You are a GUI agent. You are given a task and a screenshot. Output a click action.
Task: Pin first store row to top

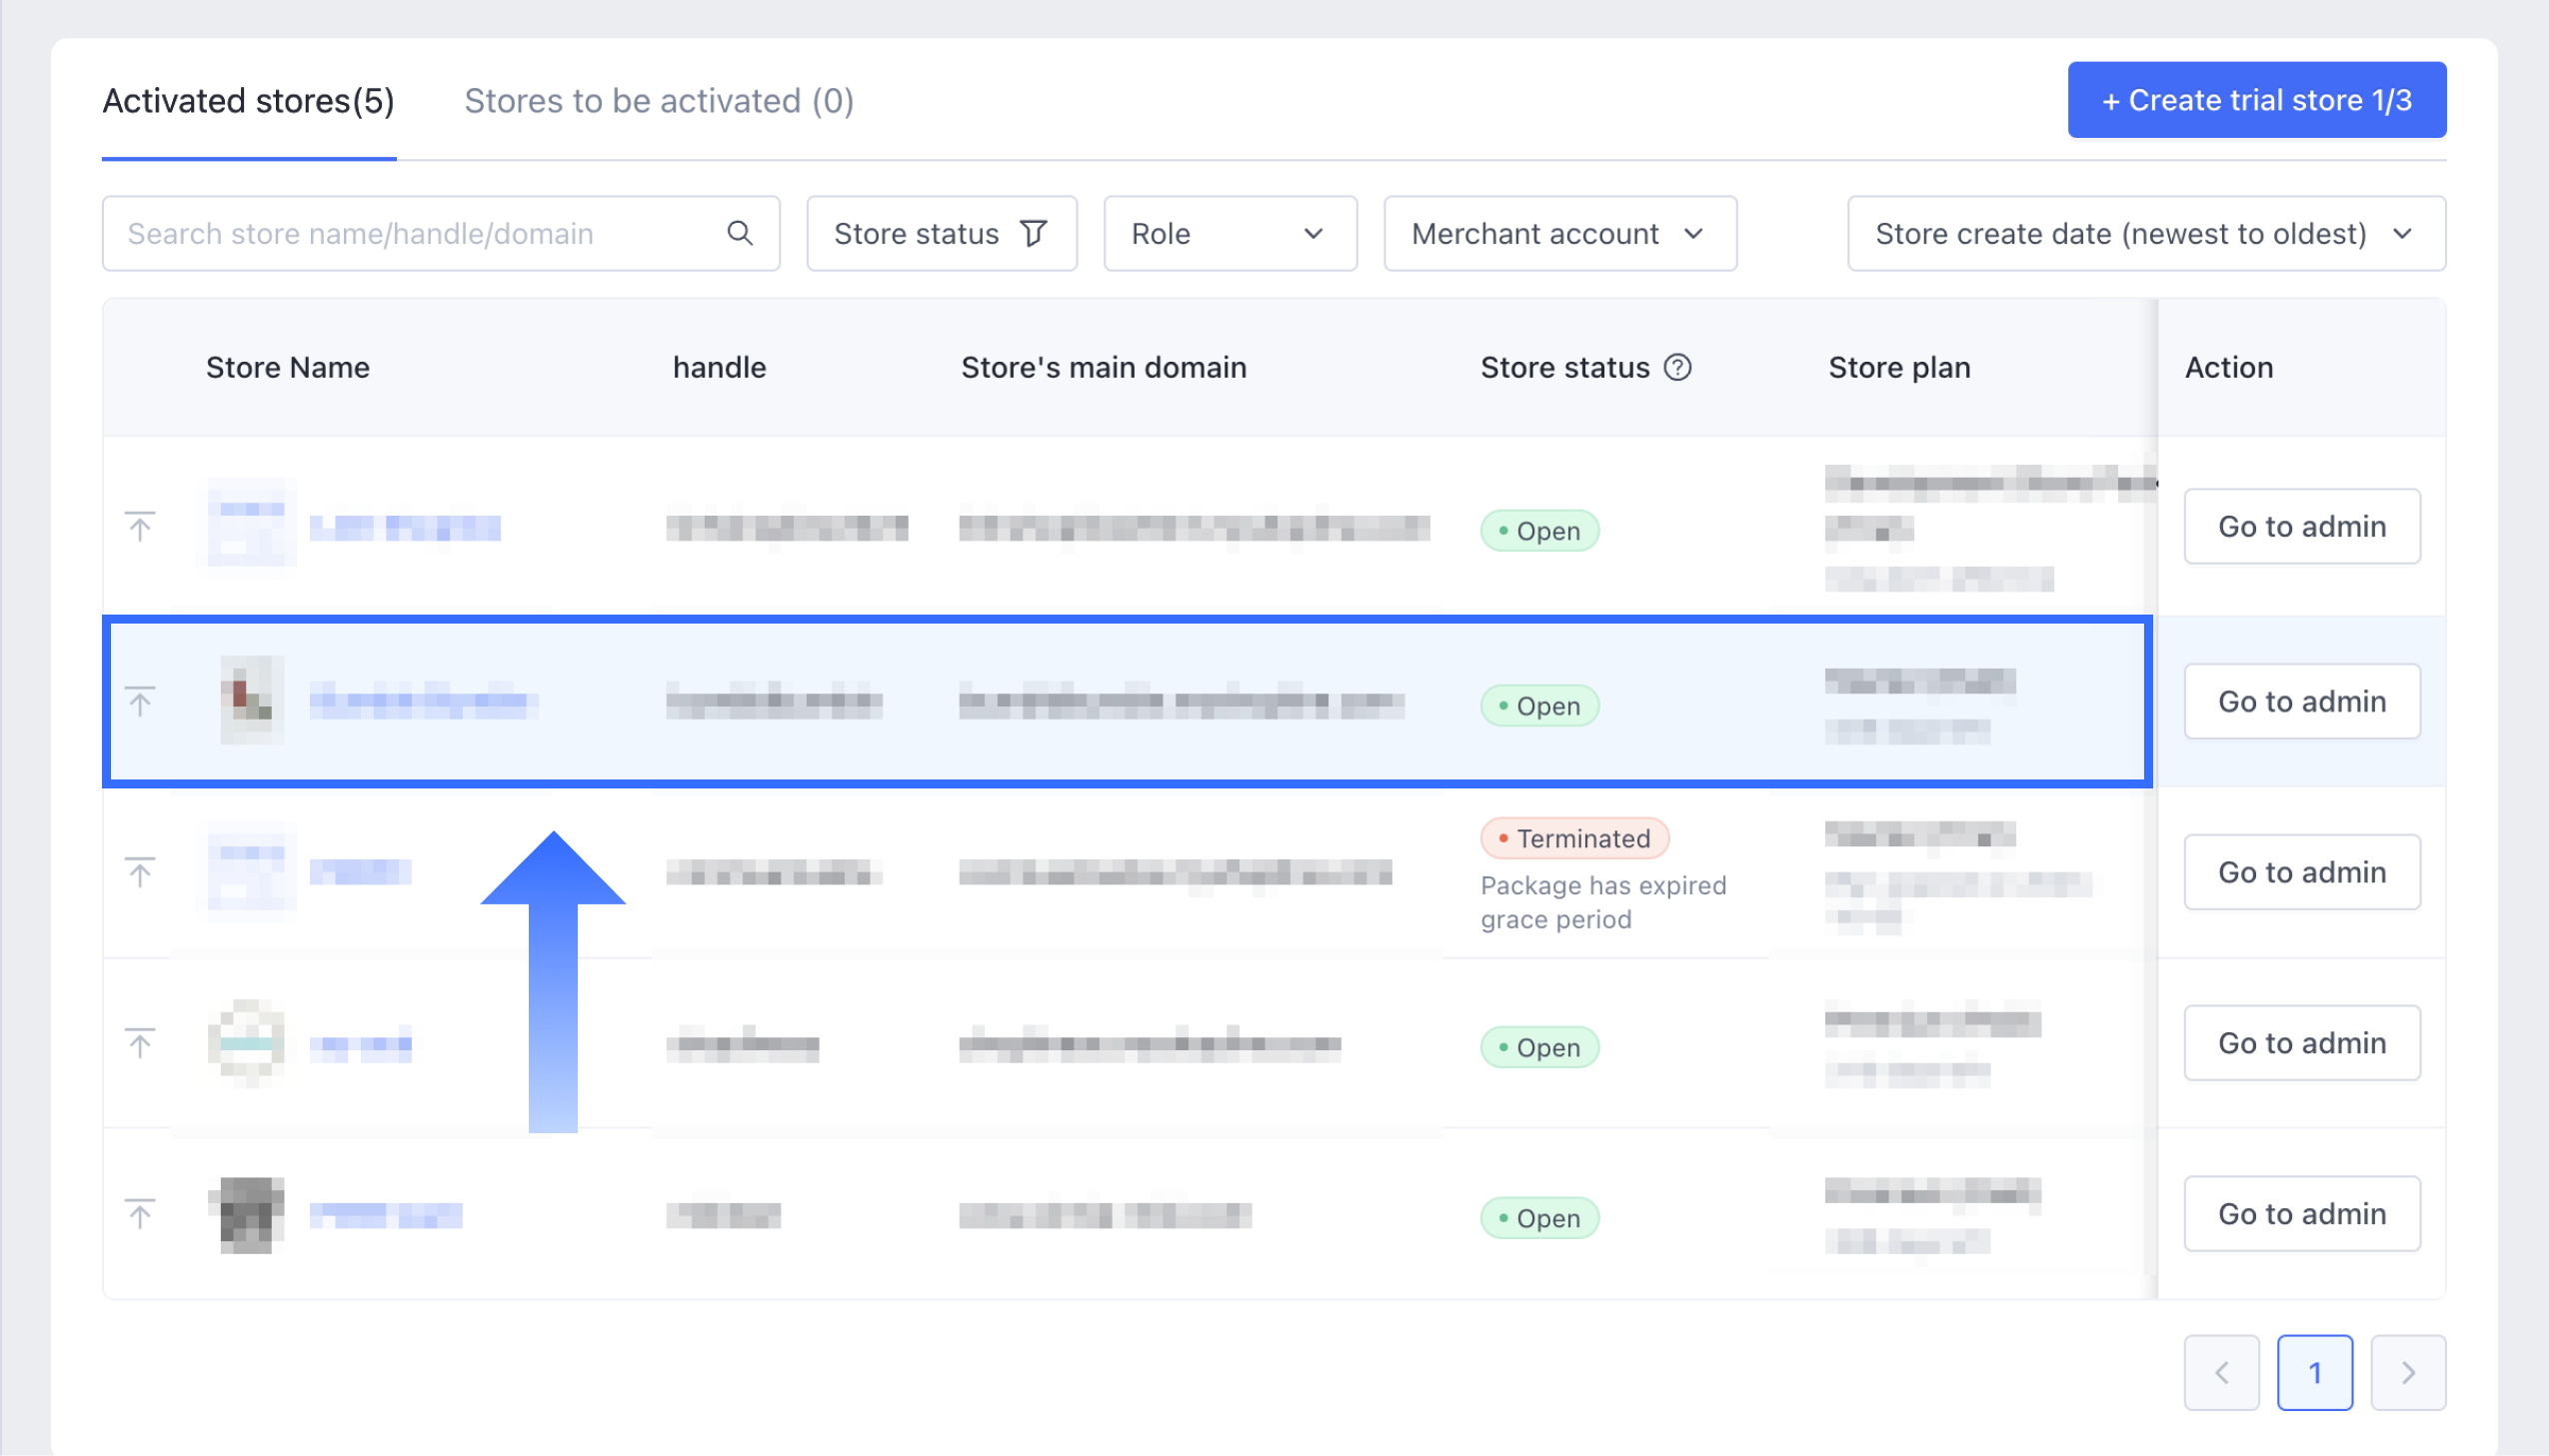[140, 526]
